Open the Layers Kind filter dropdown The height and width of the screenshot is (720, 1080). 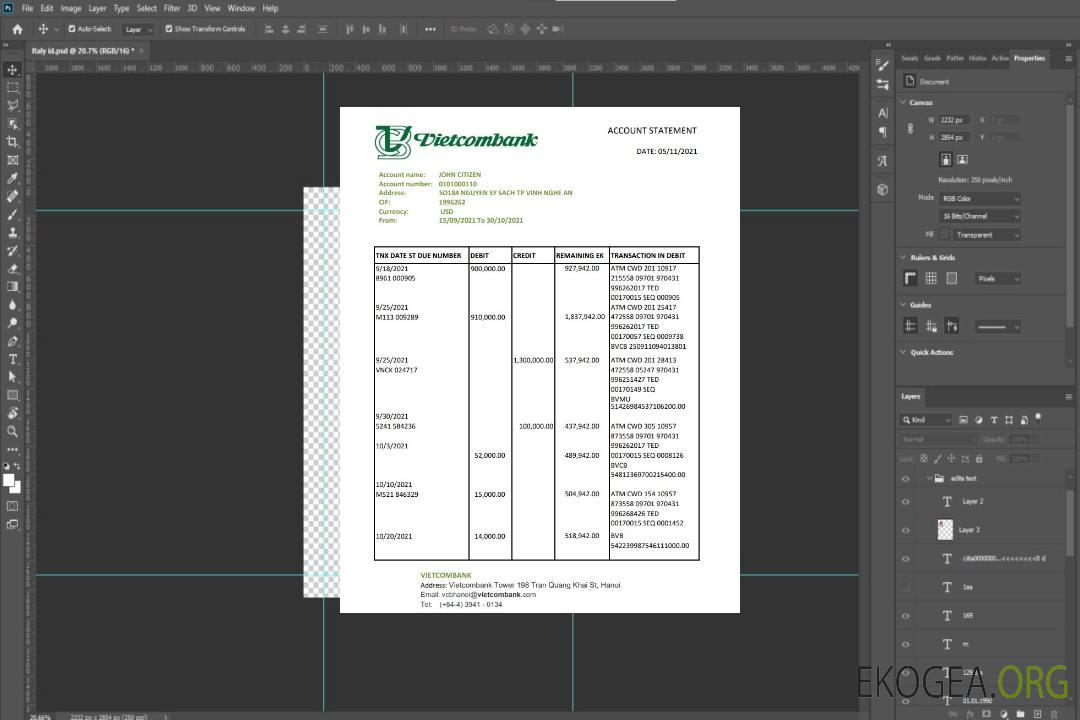[926, 420]
